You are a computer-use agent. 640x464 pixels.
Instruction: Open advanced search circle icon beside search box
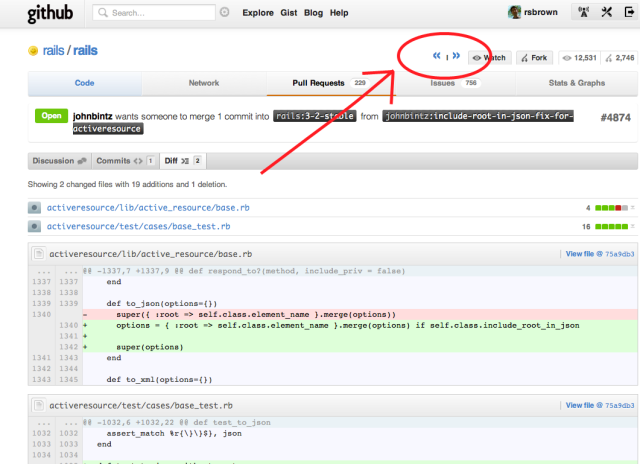click(x=224, y=12)
